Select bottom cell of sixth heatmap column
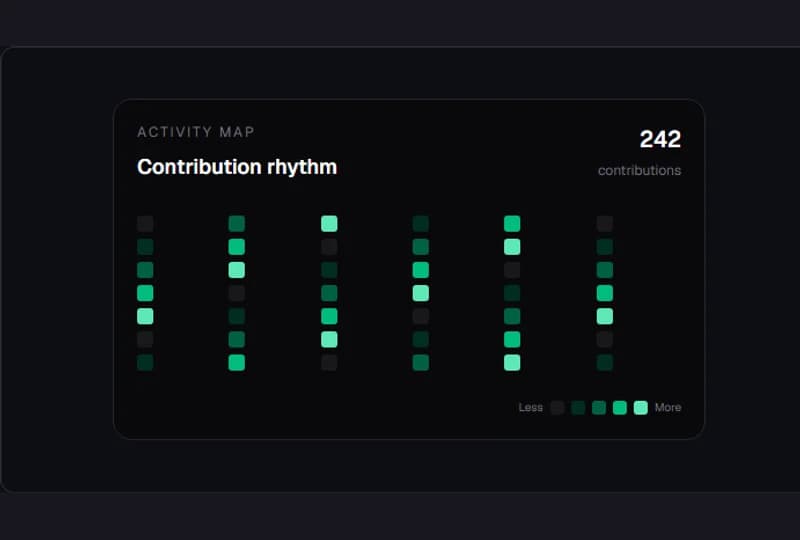Image resolution: width=800 pixels, height=540 pixels. (605, 362)
